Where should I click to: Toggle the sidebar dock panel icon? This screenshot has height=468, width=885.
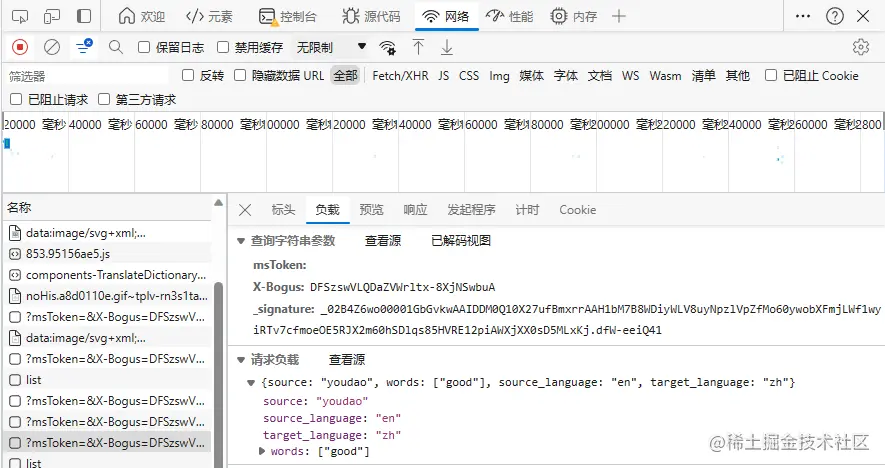[x=84, y=16]
